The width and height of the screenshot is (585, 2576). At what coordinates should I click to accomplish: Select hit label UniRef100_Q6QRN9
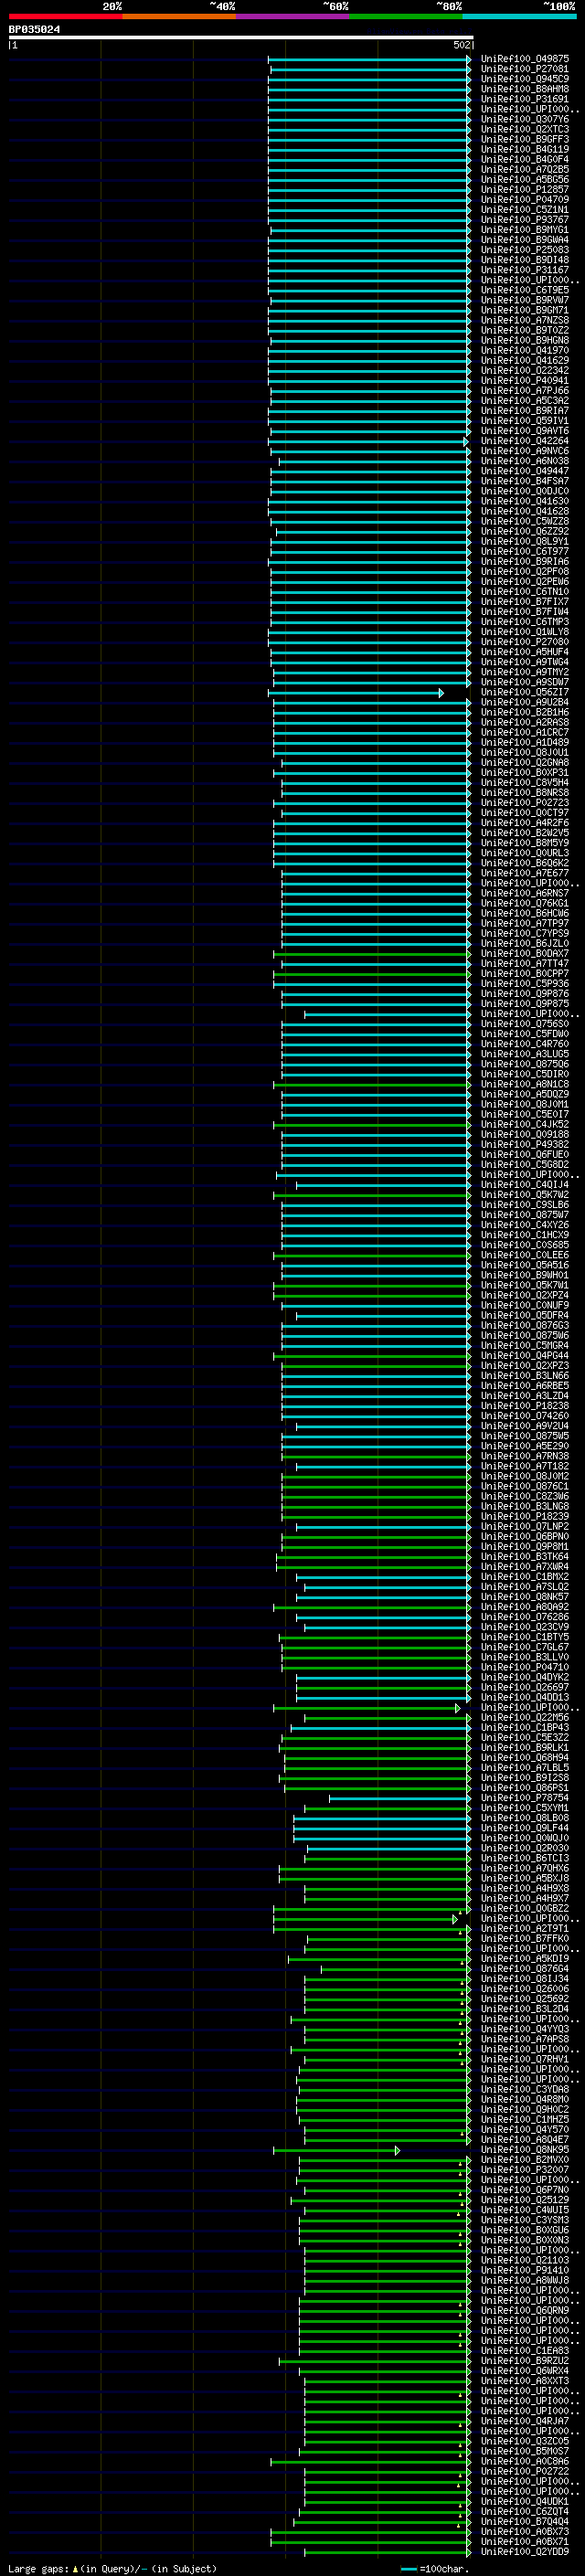pos(525,2310)
